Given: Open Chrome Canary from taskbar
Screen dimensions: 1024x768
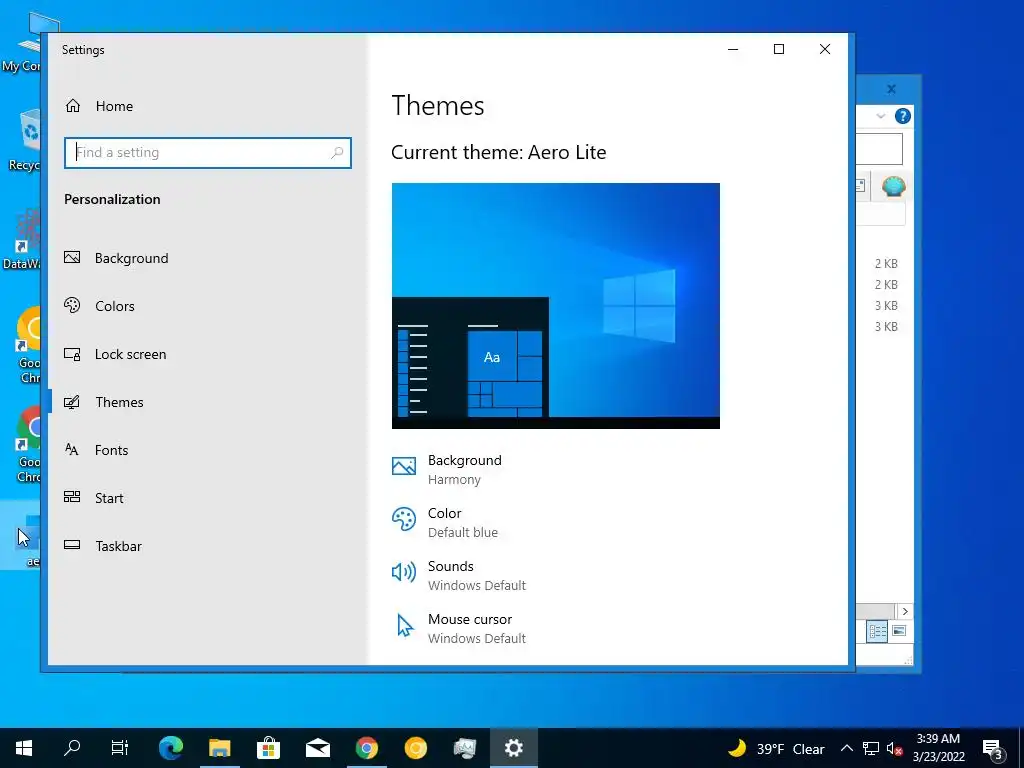Looking at the screenshot, I should point(415,748).
